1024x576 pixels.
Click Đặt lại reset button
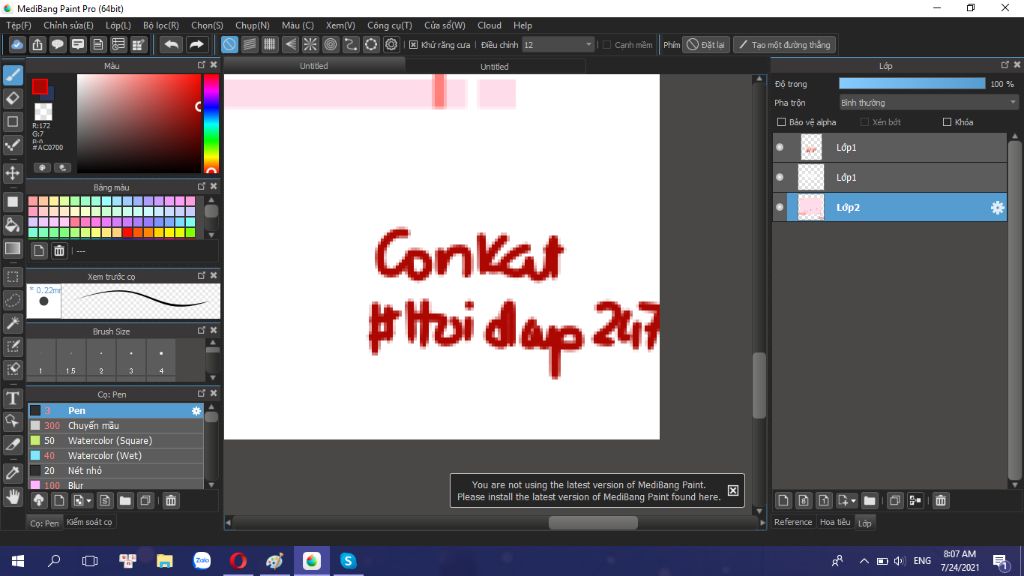(x=706, y=45)
